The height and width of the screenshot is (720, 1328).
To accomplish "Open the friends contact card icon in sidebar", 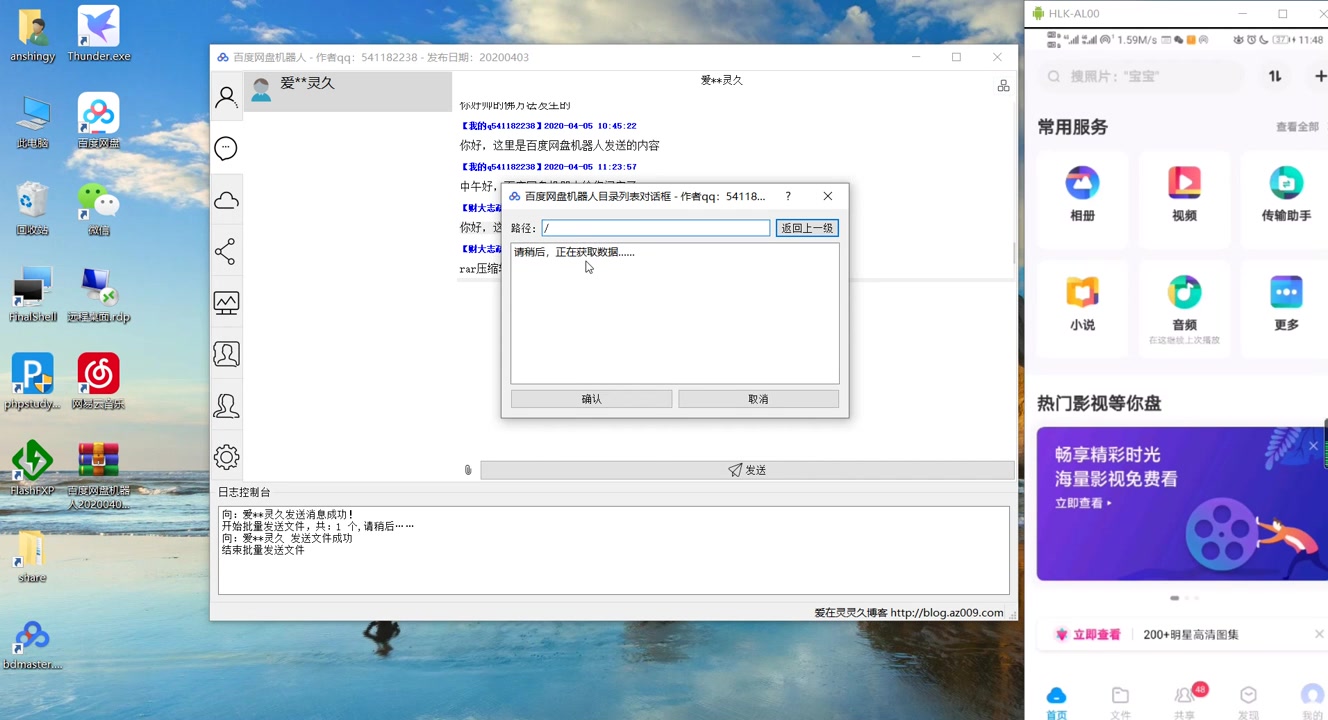I will click(226, 354).
